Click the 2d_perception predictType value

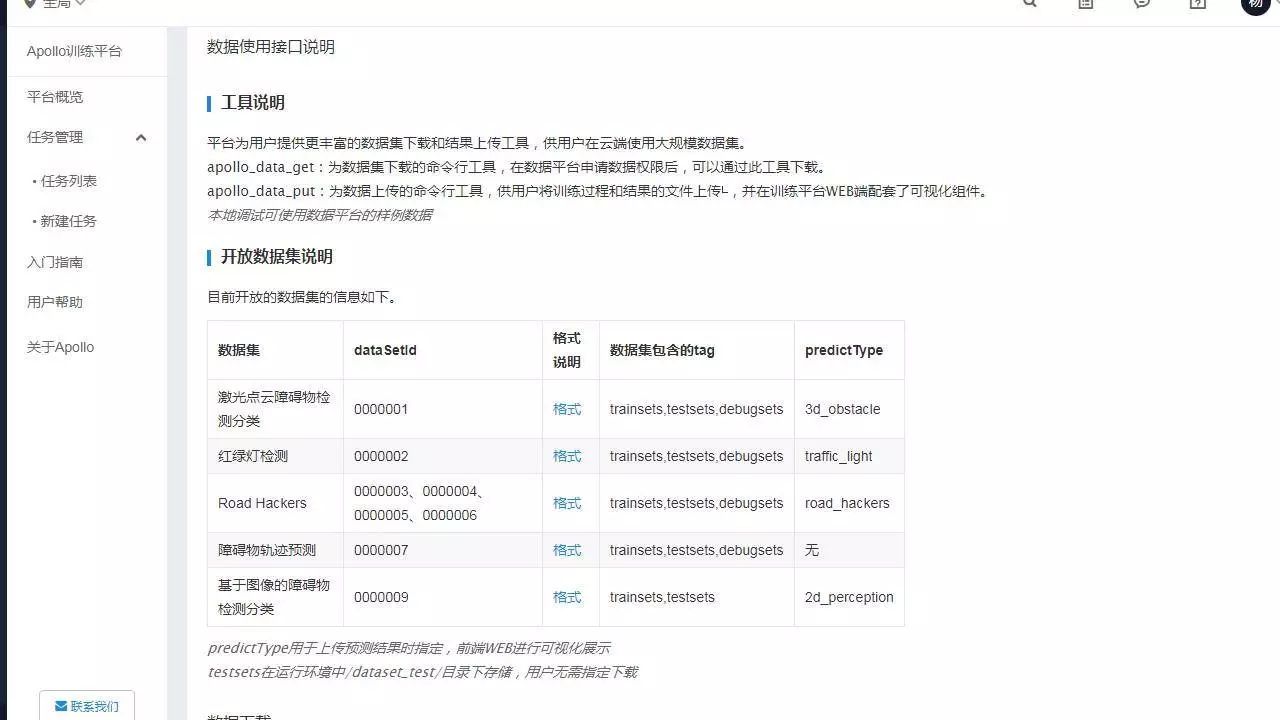849,597
